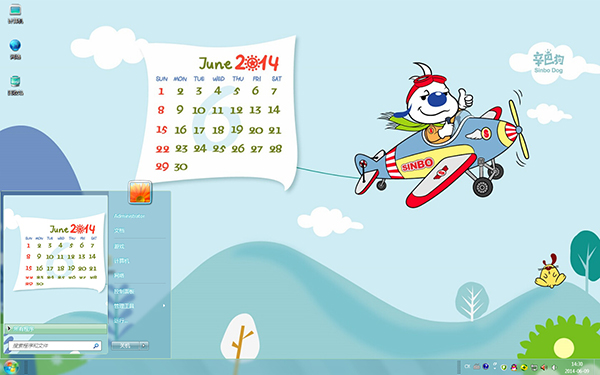Open Network in the Start menu
This screenshot has width=600, height=375.
(x=119, y=276)
